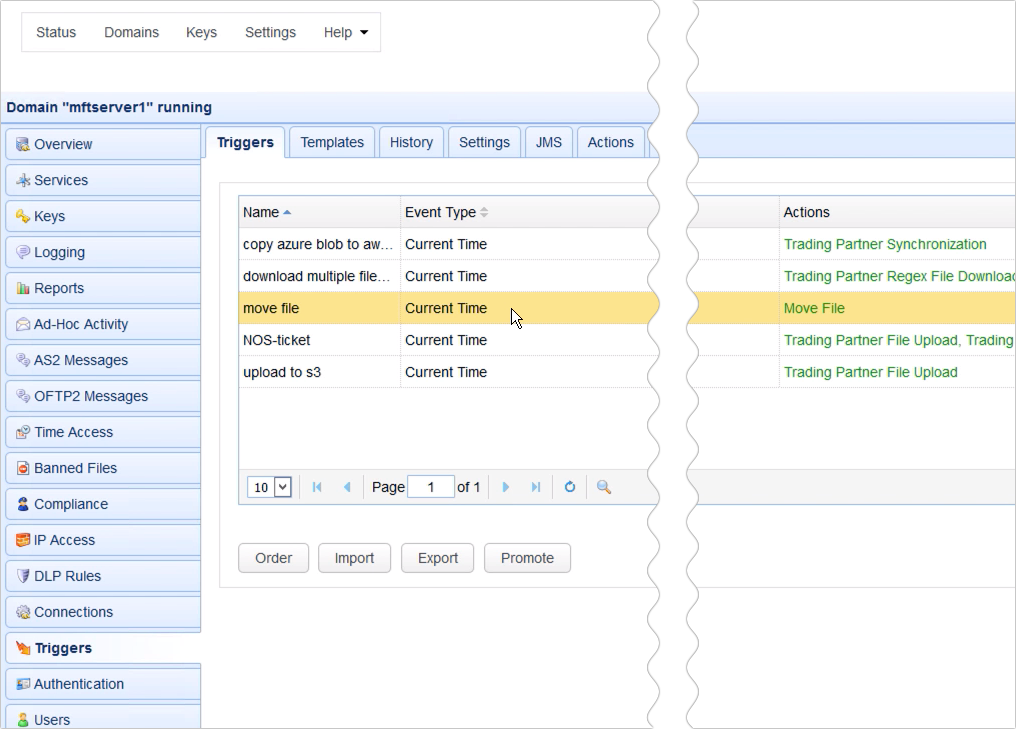1016x729 pixels.
Task: Refresh the triggers list
Action: pyautogui.click(x=570, y=487)
